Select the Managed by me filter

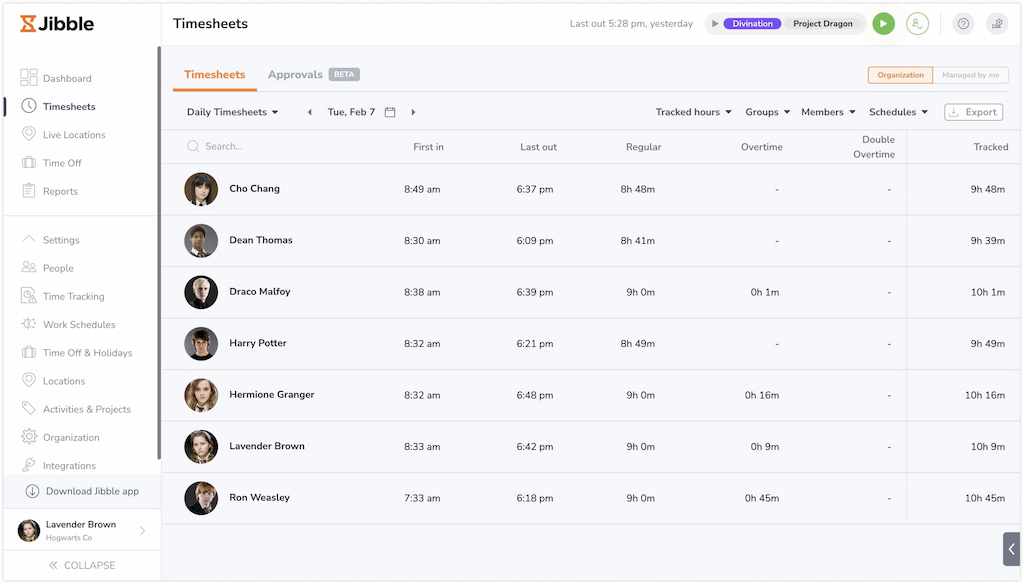click(972, 75)
